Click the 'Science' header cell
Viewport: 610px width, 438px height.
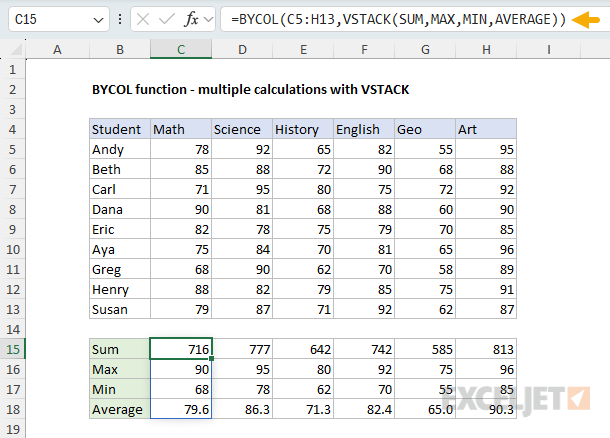pos(242,129)
